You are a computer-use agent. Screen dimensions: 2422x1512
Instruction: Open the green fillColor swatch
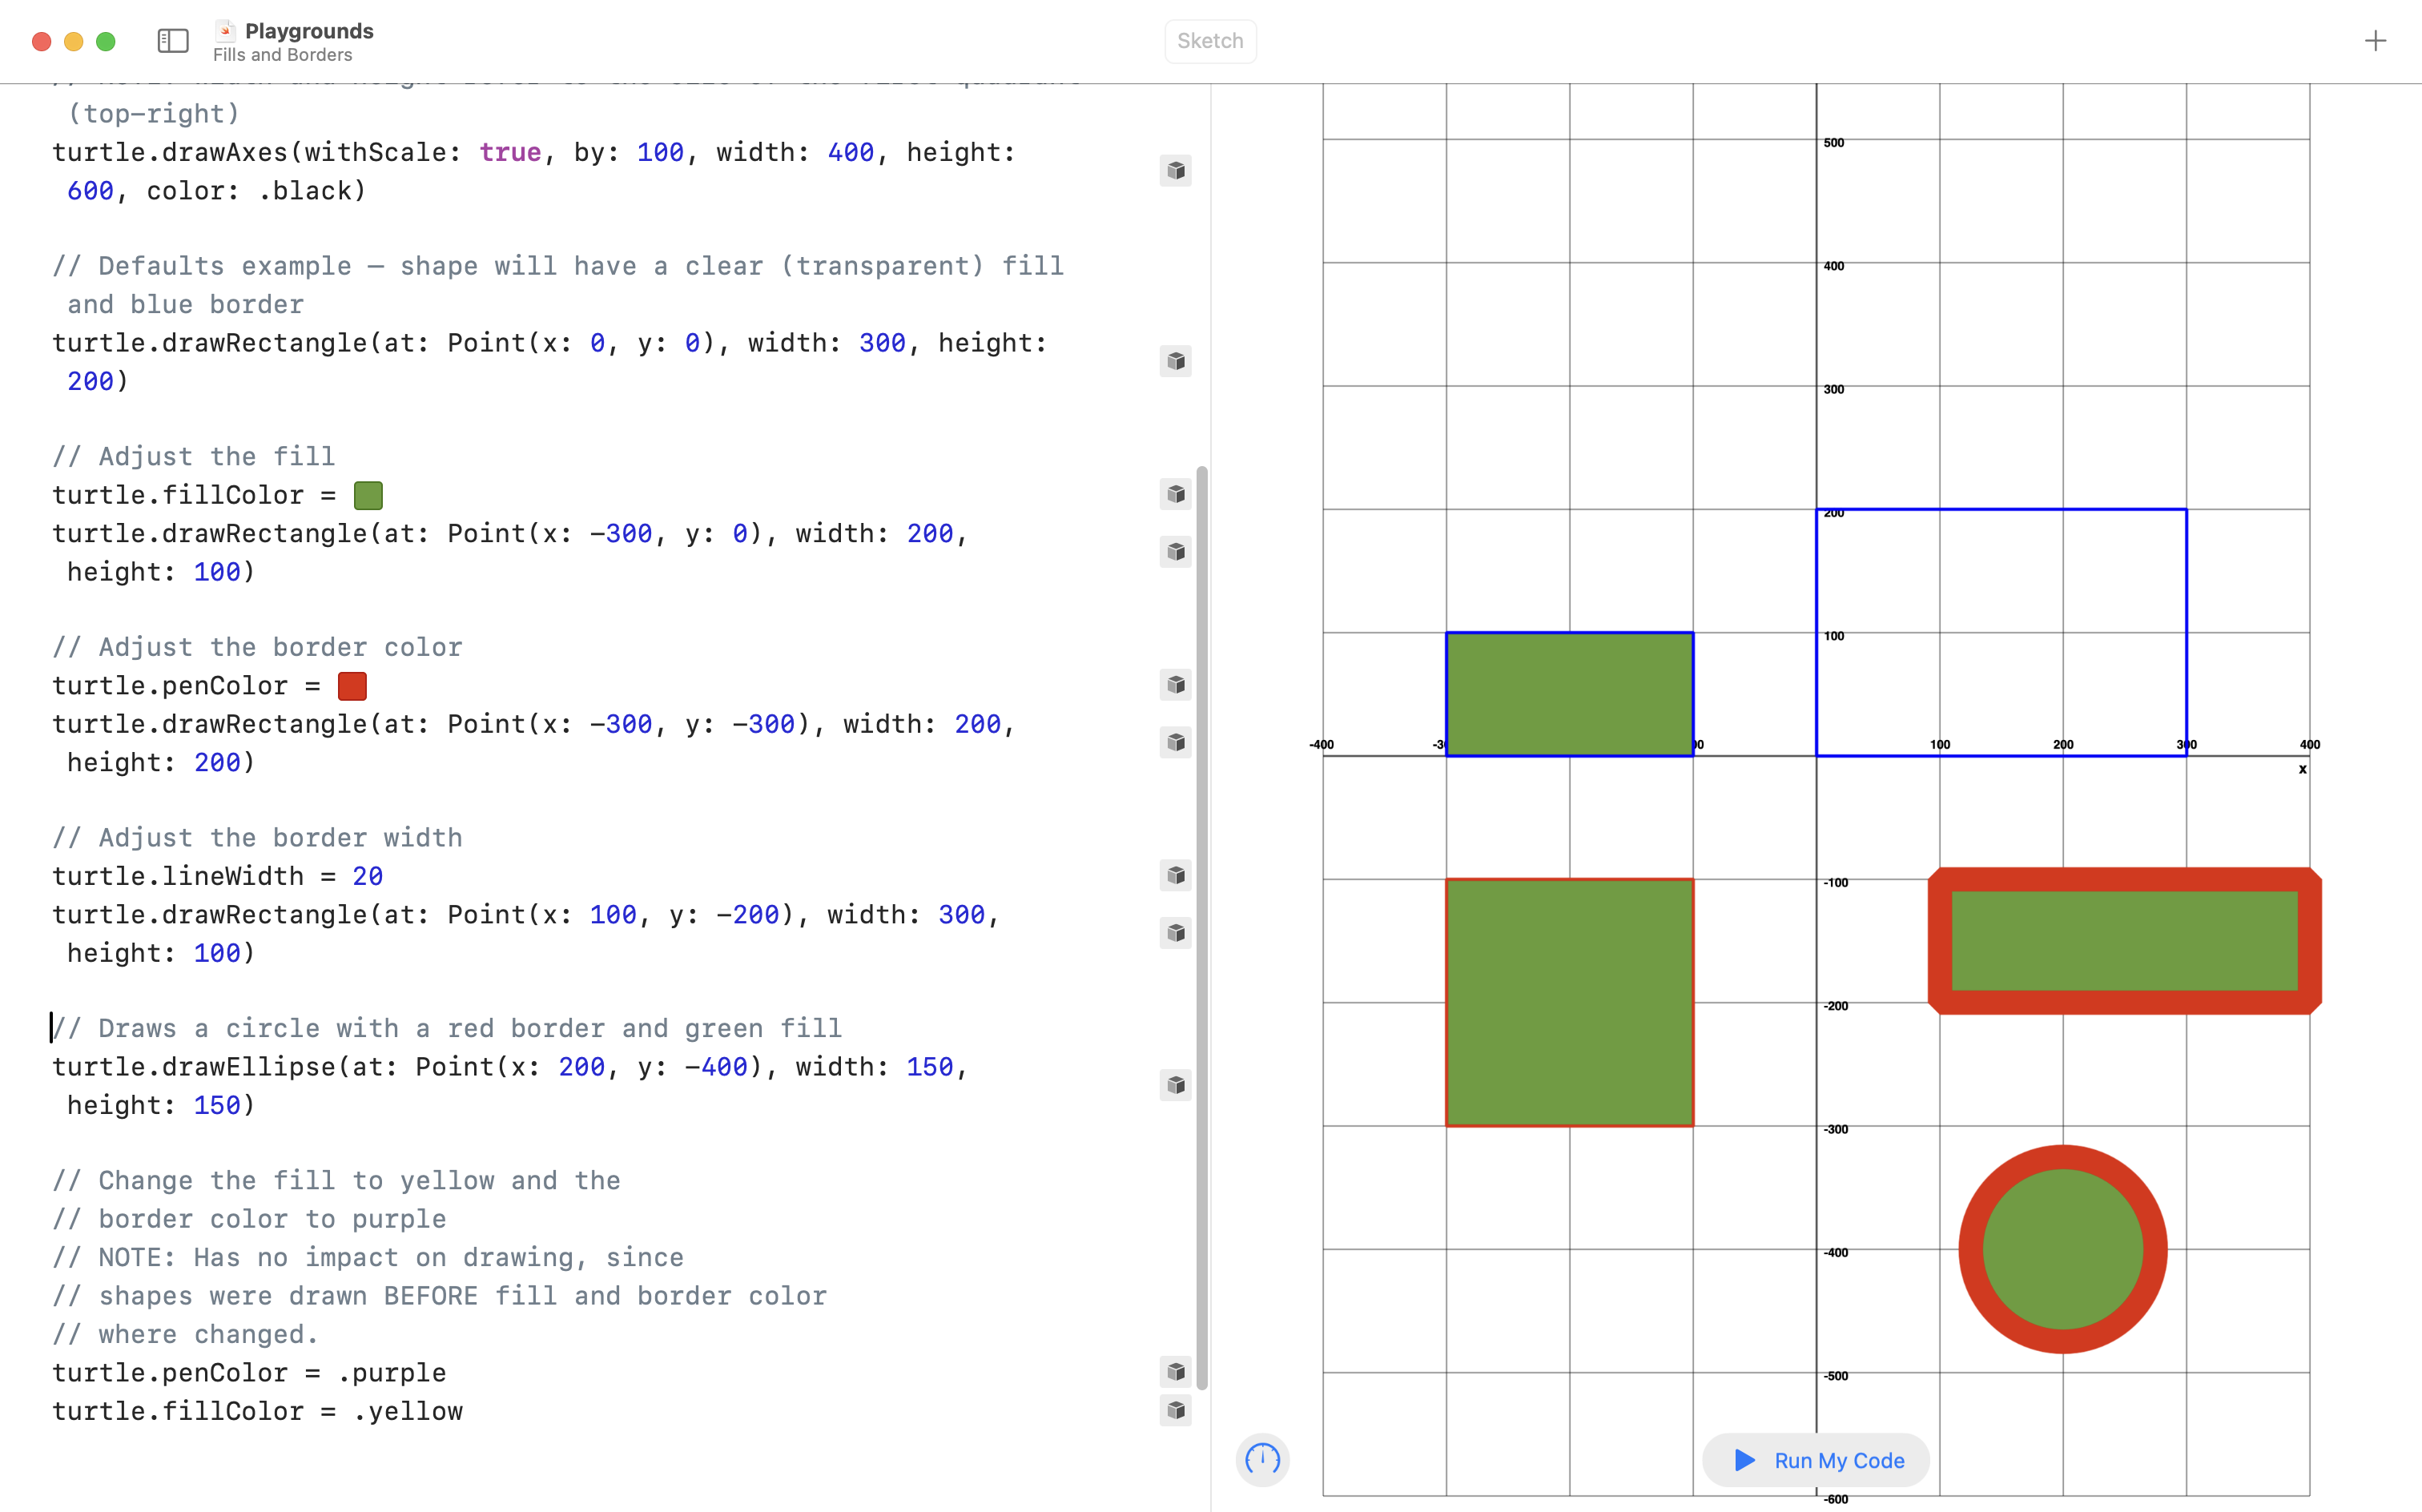pyautogui.click(x=368, y=496)
